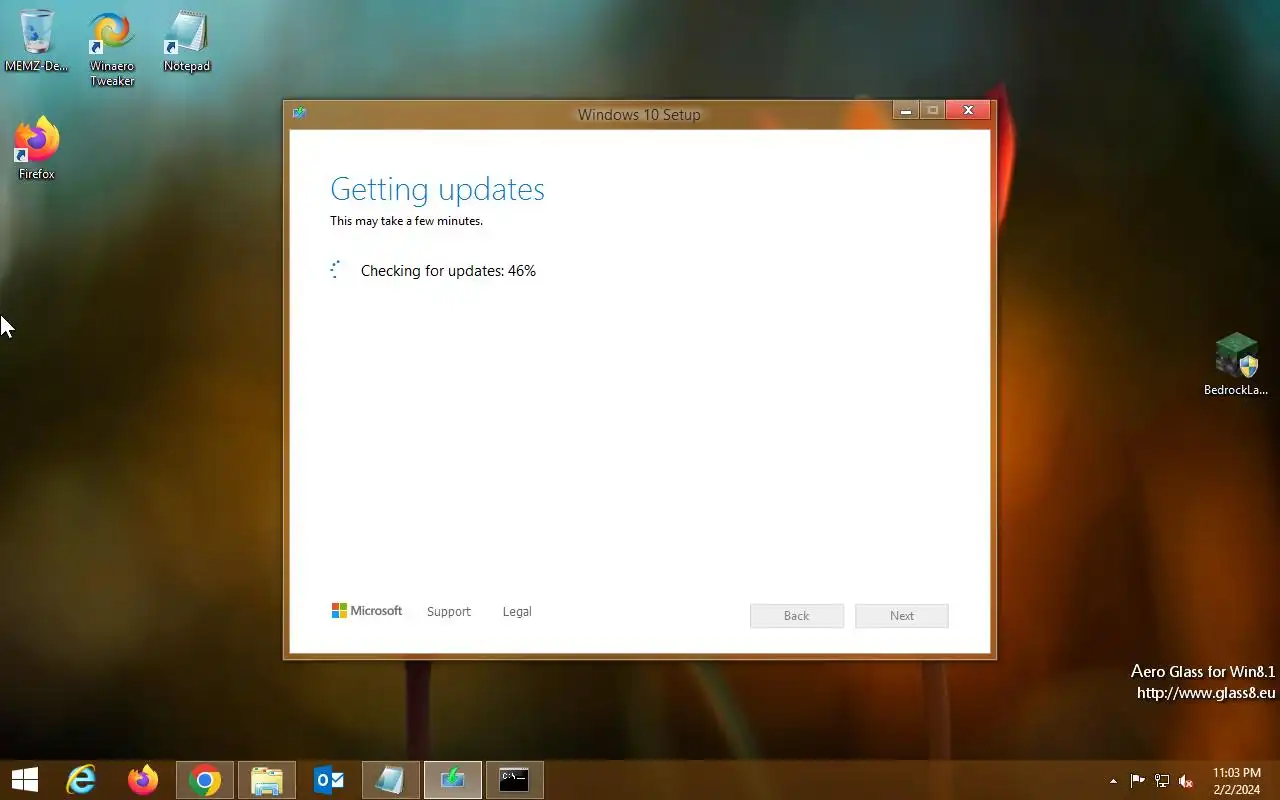Open the Action Center flag icon
The height and width of the screenshot is (800, 1280).
coord(1137,781)
